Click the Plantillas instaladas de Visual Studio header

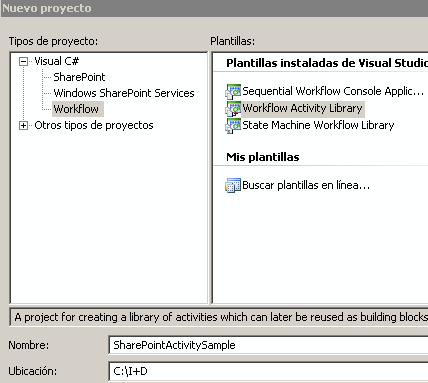coord(327,63)
